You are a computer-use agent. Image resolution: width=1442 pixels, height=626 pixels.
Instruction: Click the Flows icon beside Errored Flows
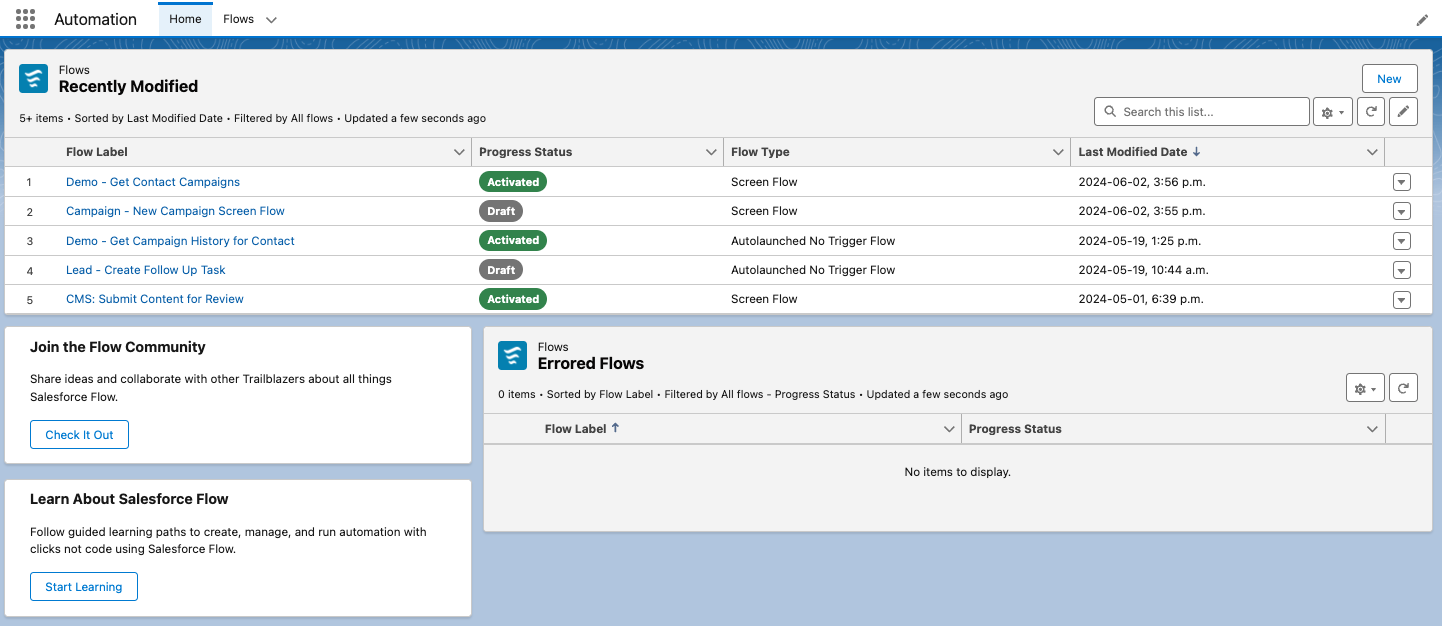(x=513, y=356)
